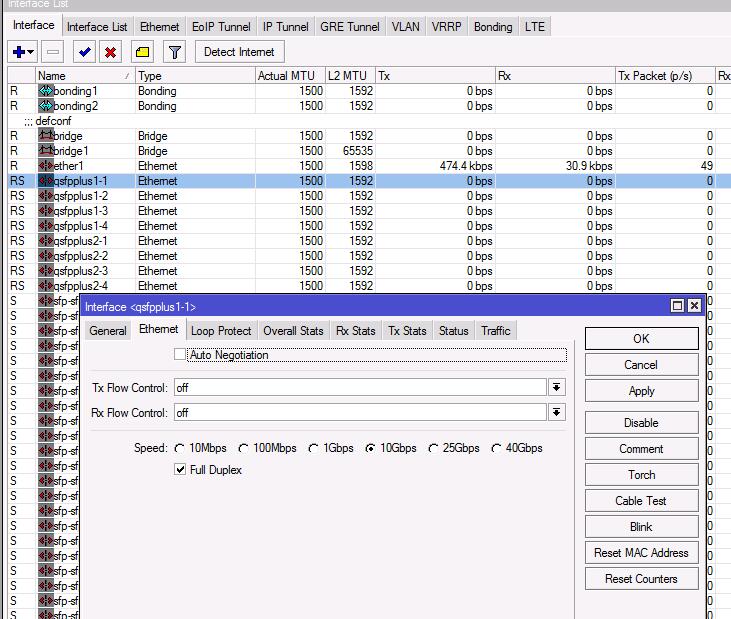Image resolution: width=731 pixels, height=619 pixels.
Task: Open the Bonding tab
Action: 493,27
